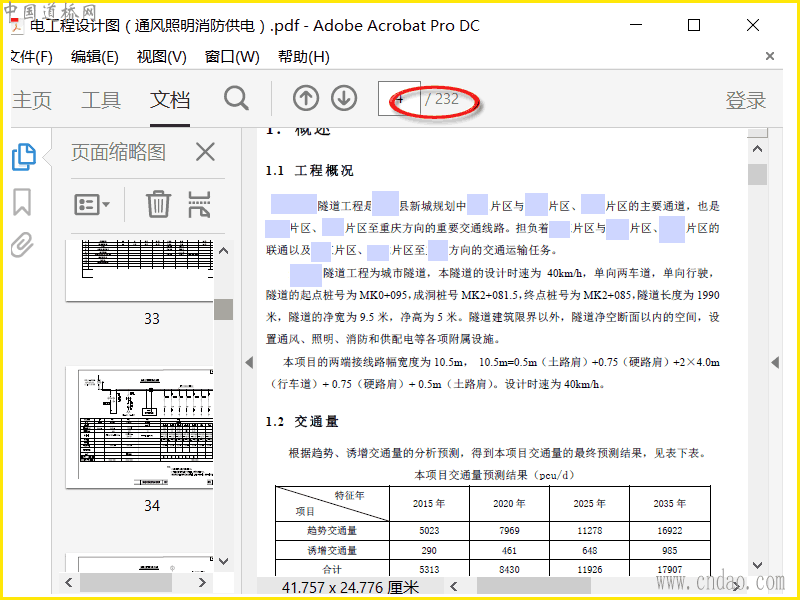This screenshot has width=800, height=600.
Task: Click the table row label '趋势交通量'
Action: tap(332, 531)
